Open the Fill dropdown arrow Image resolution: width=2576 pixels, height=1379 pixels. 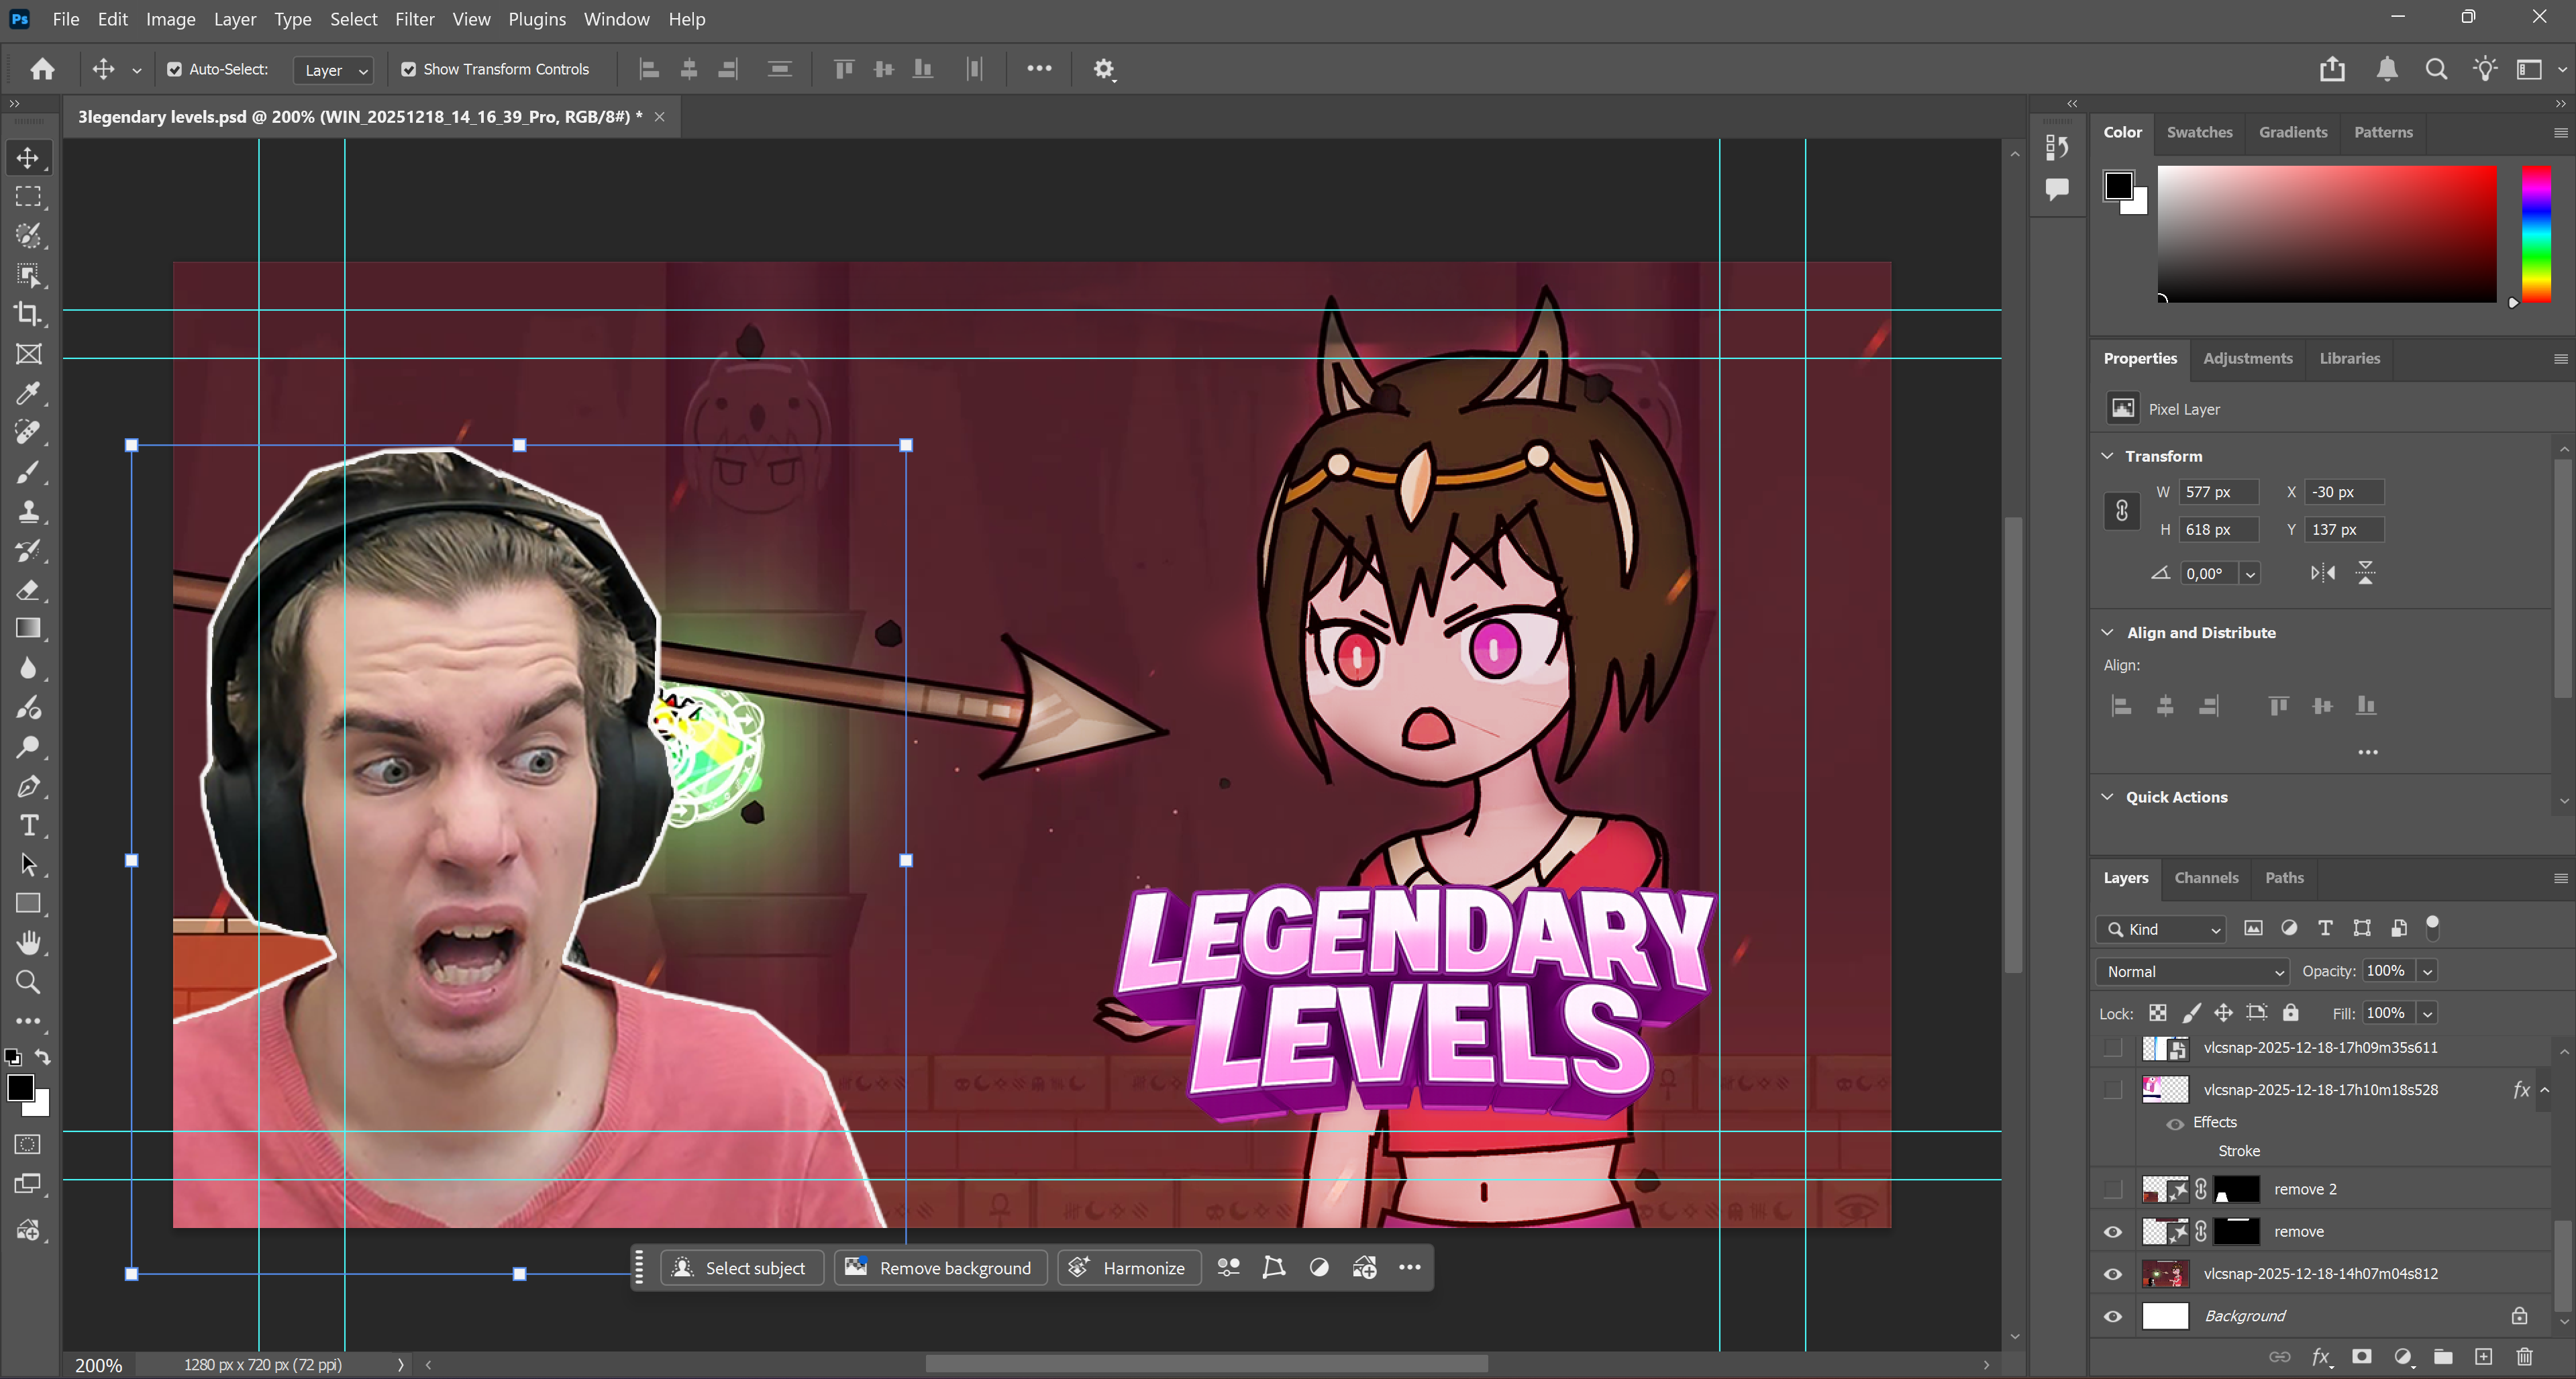tap(2427, 1013)
